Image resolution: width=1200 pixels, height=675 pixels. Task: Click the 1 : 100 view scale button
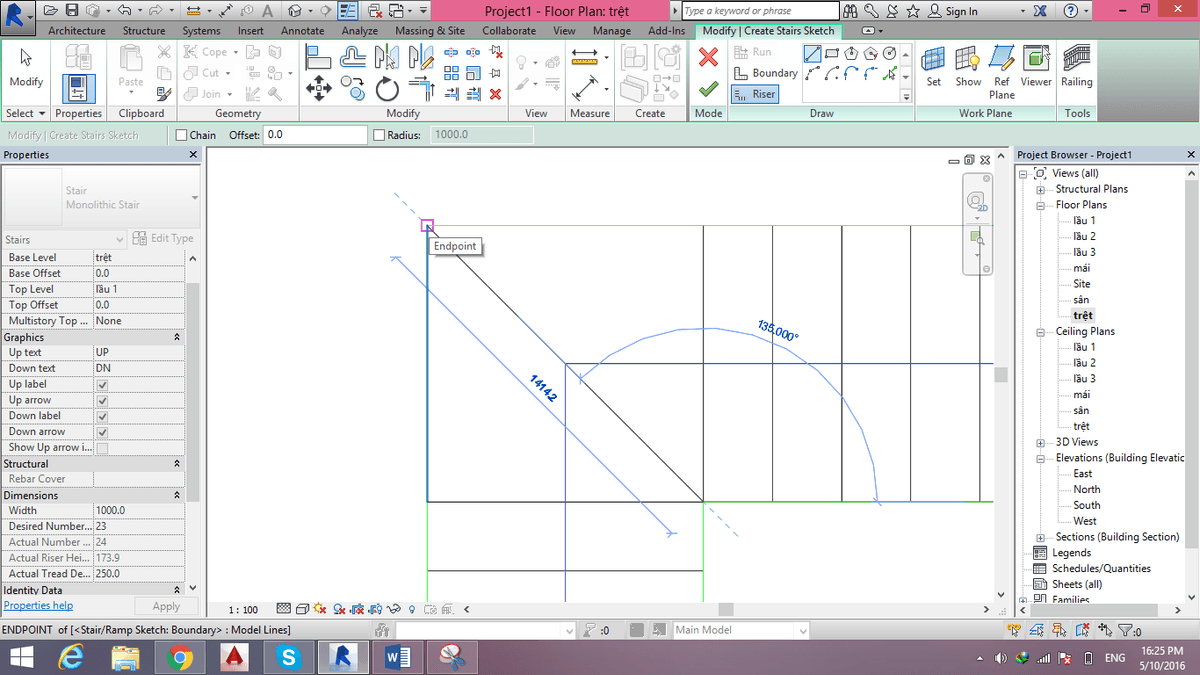[243, 609]
